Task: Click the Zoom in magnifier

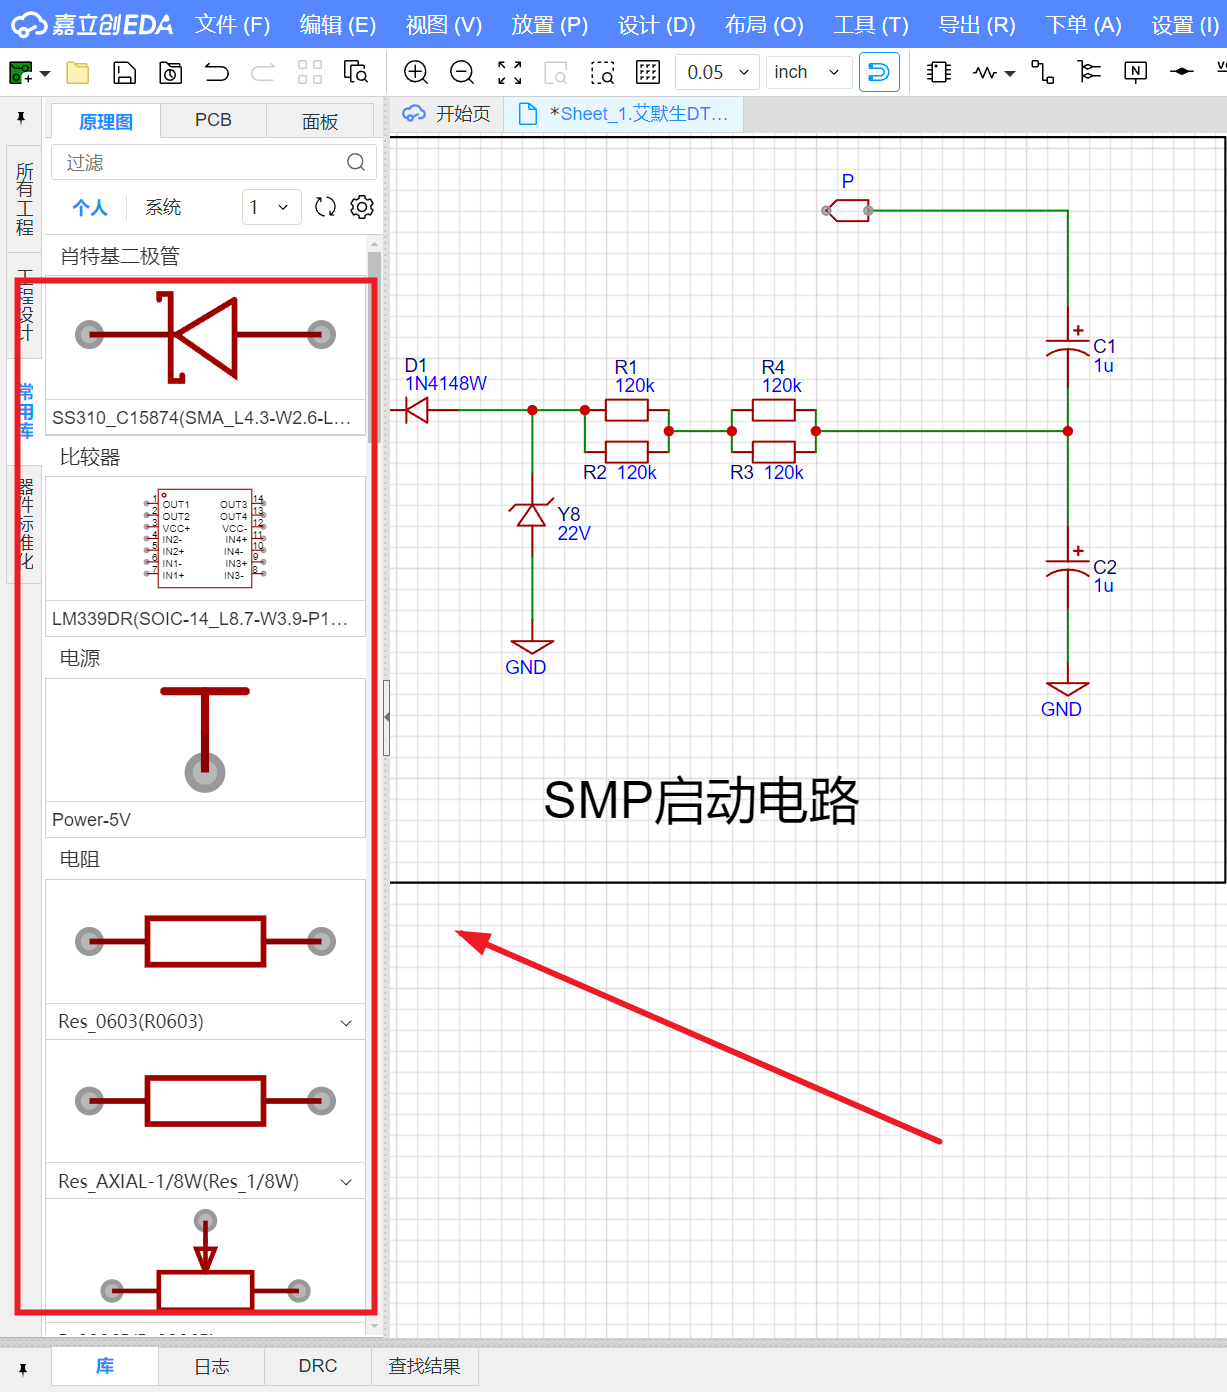Action: point(416,72)
